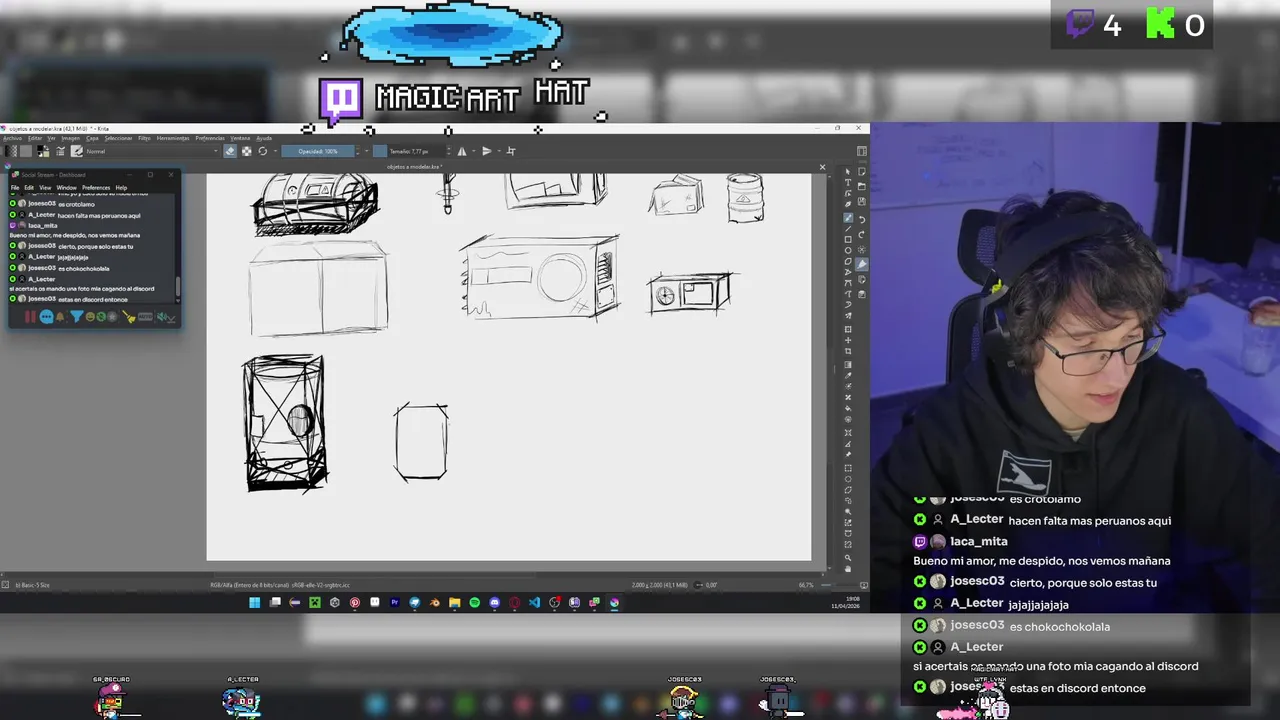Click smiley emoji icon in Social Stream
This screenshot has width=1280, height=720.
point(90,316)
